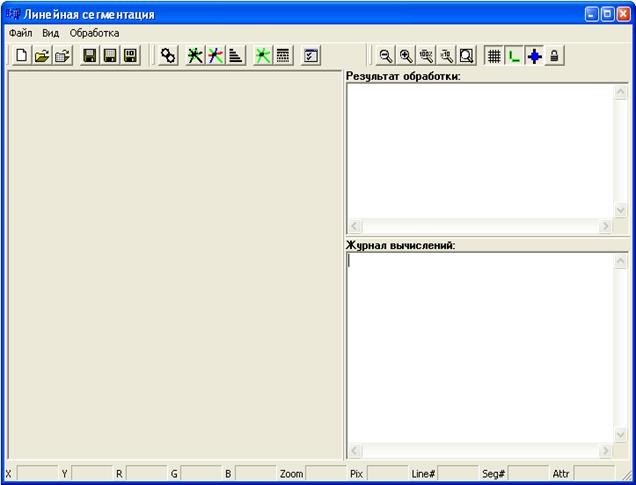
Task: Click left arrow of Журнал вычислений horizontal scrollbar
Action: pos(355,451)
